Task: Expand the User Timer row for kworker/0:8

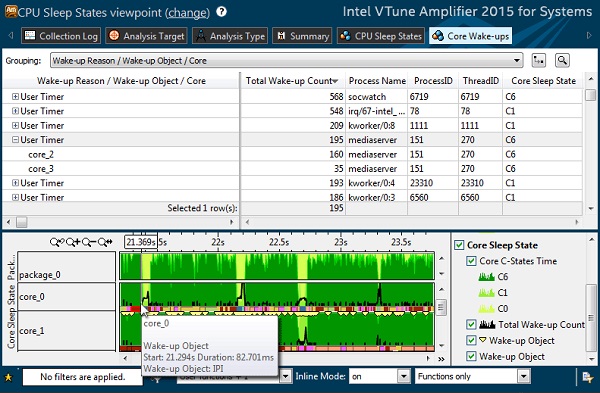Action: [15, 126]
